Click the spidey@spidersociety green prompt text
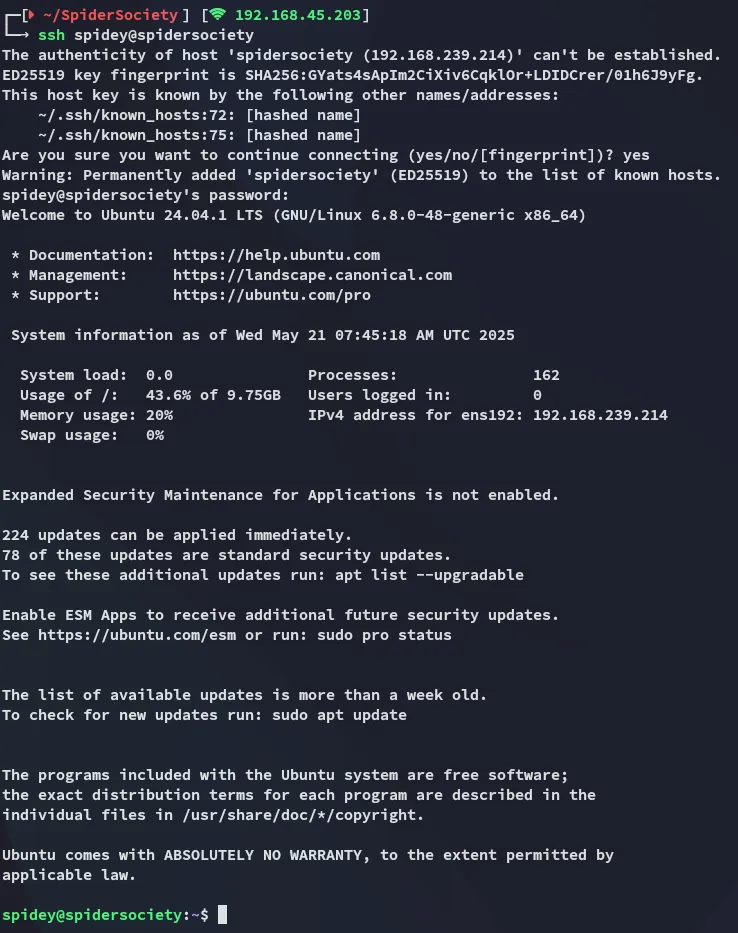738x933 pixels. [x=92, y=915]
